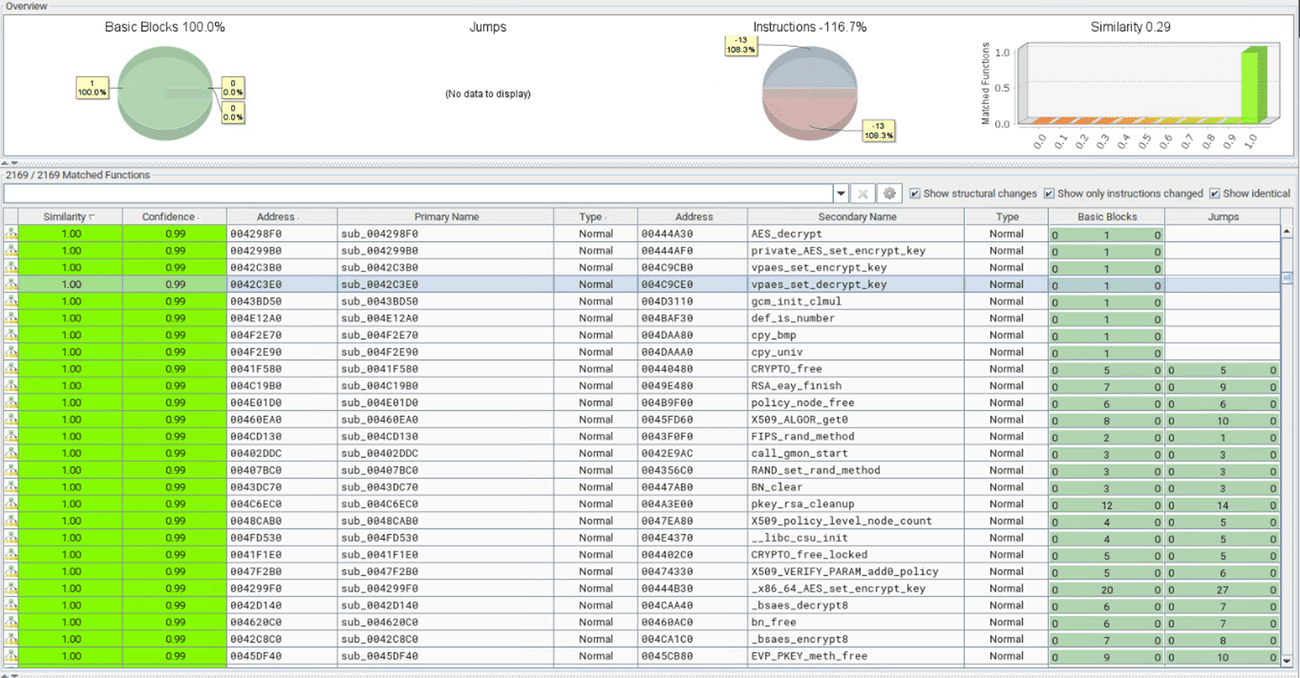The height and width of the screenshot is (678, 1300).
Task: Toggle the Show identical checkbox
Action: point(1215,193)
